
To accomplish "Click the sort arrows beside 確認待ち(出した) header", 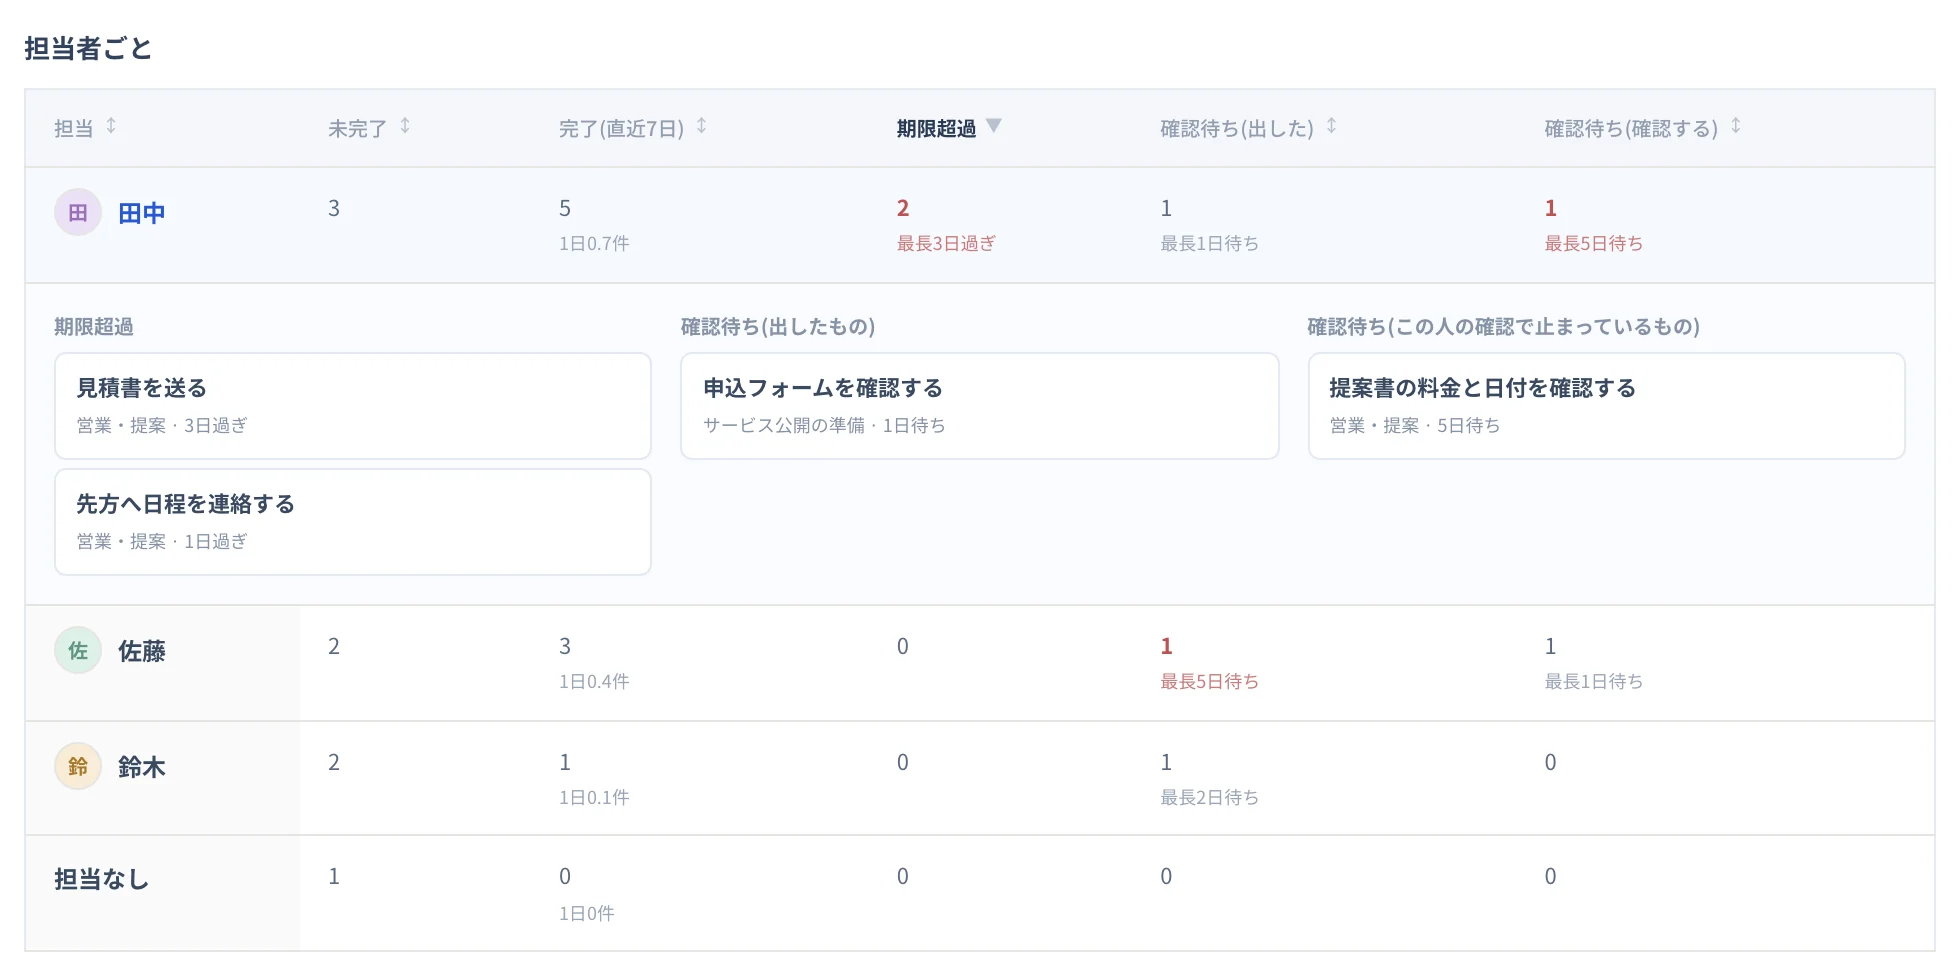I will 1332,126.
